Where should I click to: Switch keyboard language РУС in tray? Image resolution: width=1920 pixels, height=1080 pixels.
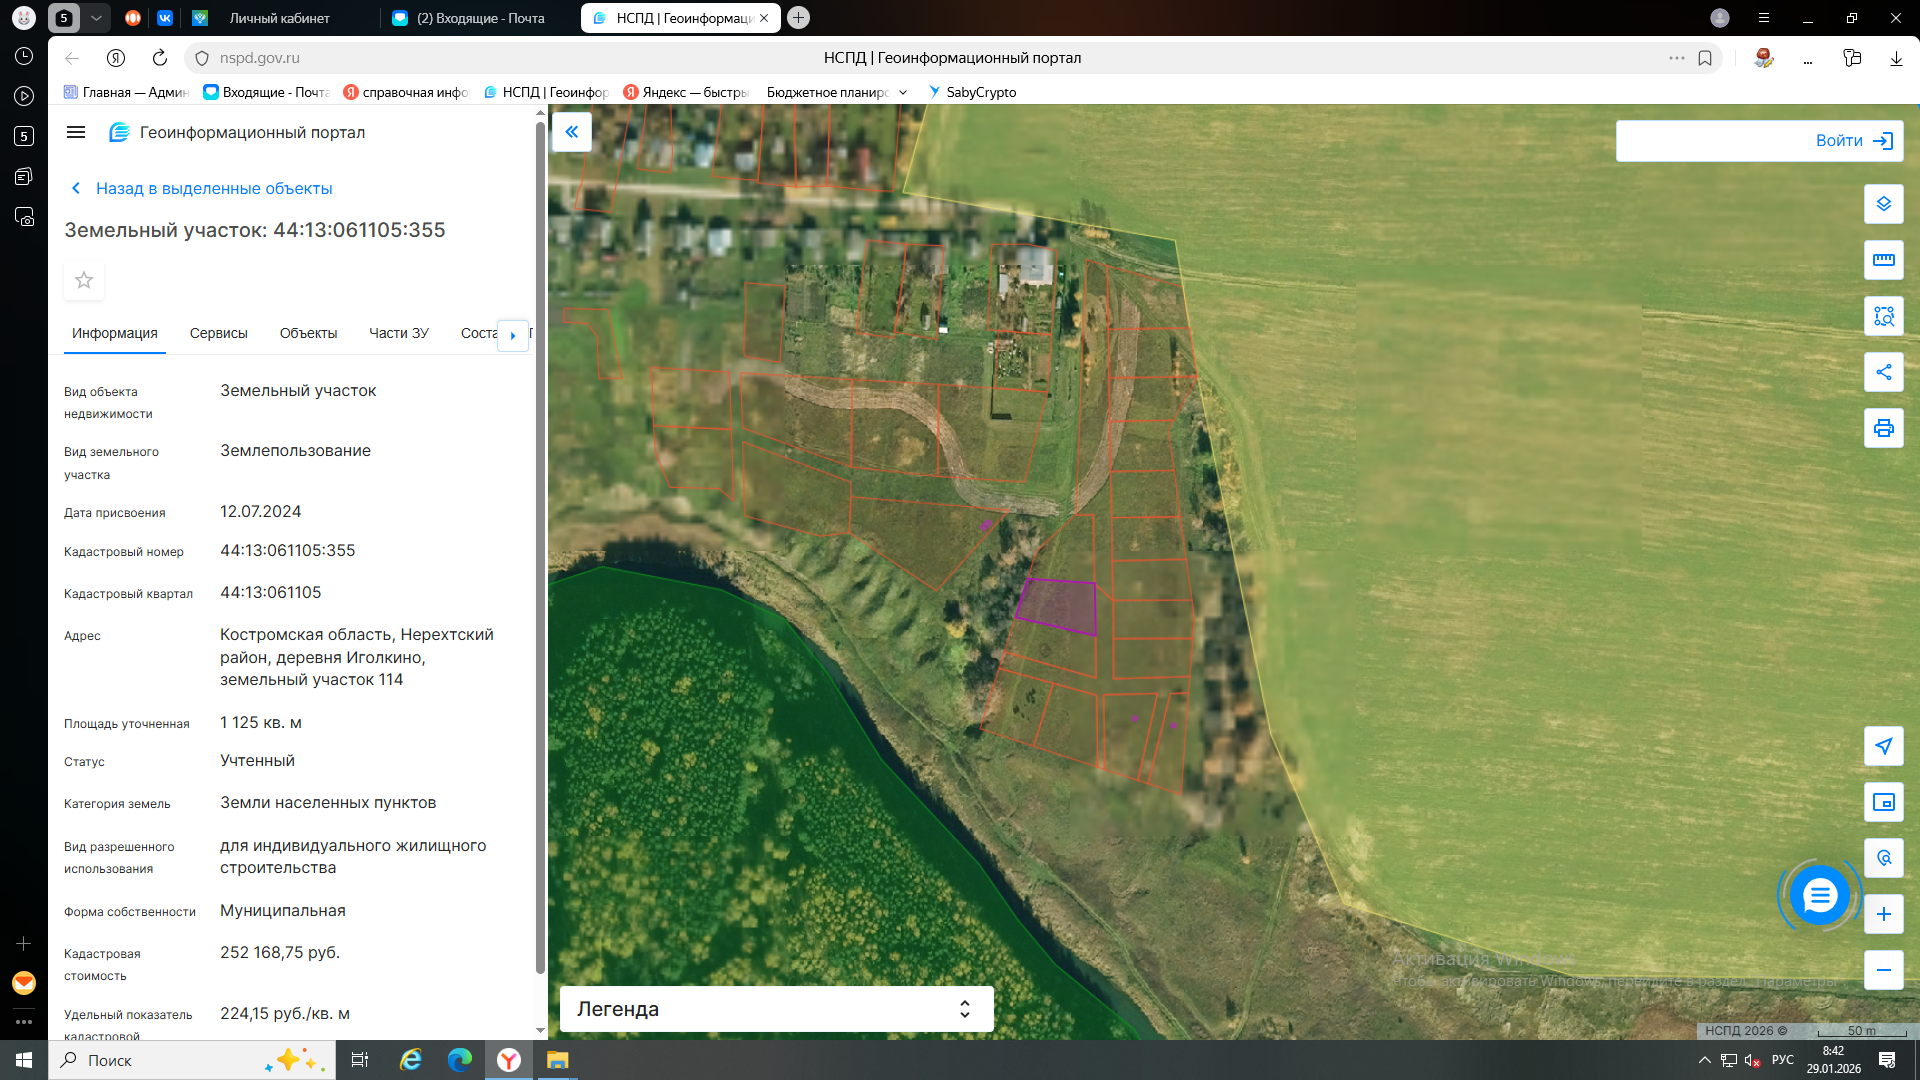(1783, 1060)
